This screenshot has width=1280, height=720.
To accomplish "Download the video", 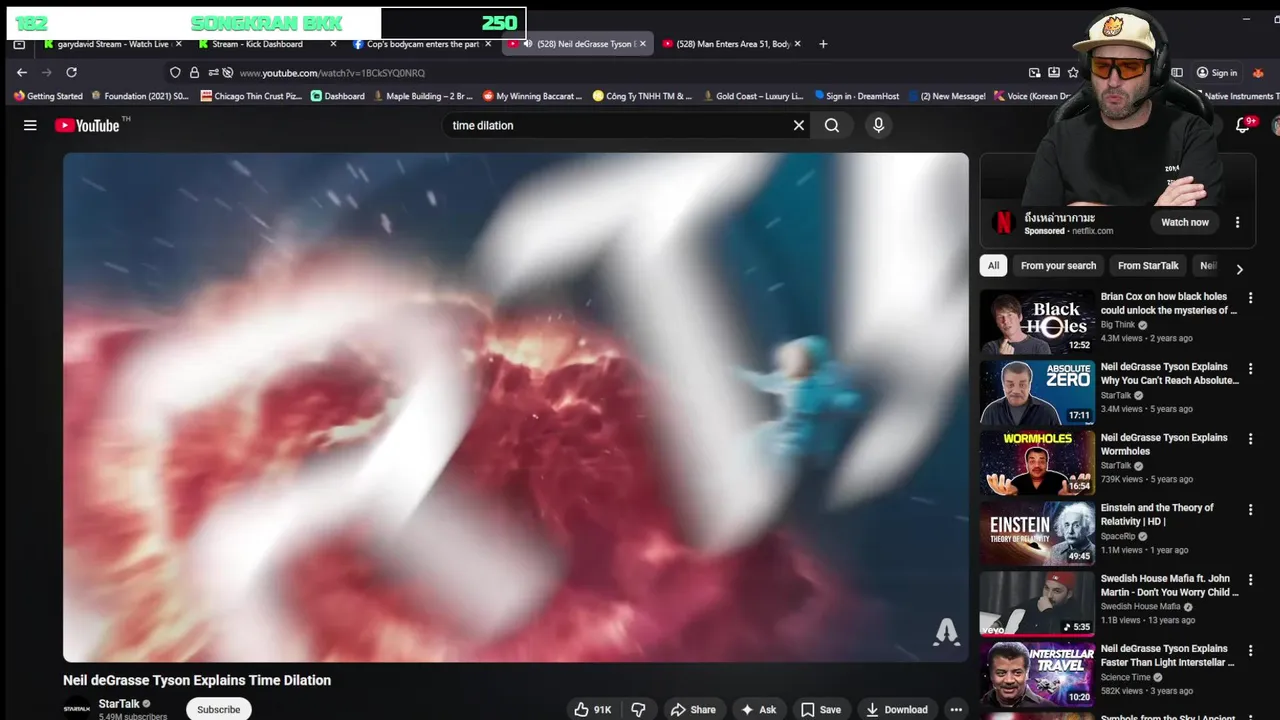I will click(x=896, y=709).
